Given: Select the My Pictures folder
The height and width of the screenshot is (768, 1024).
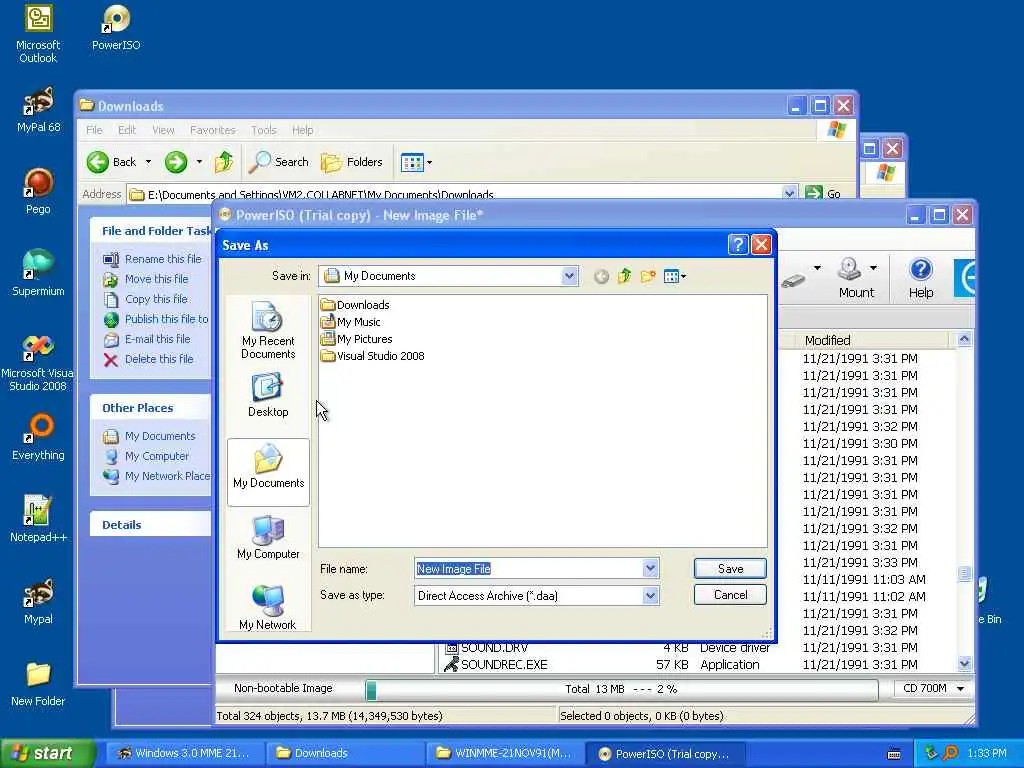Looking at the screenshot, I should (356, 339).
